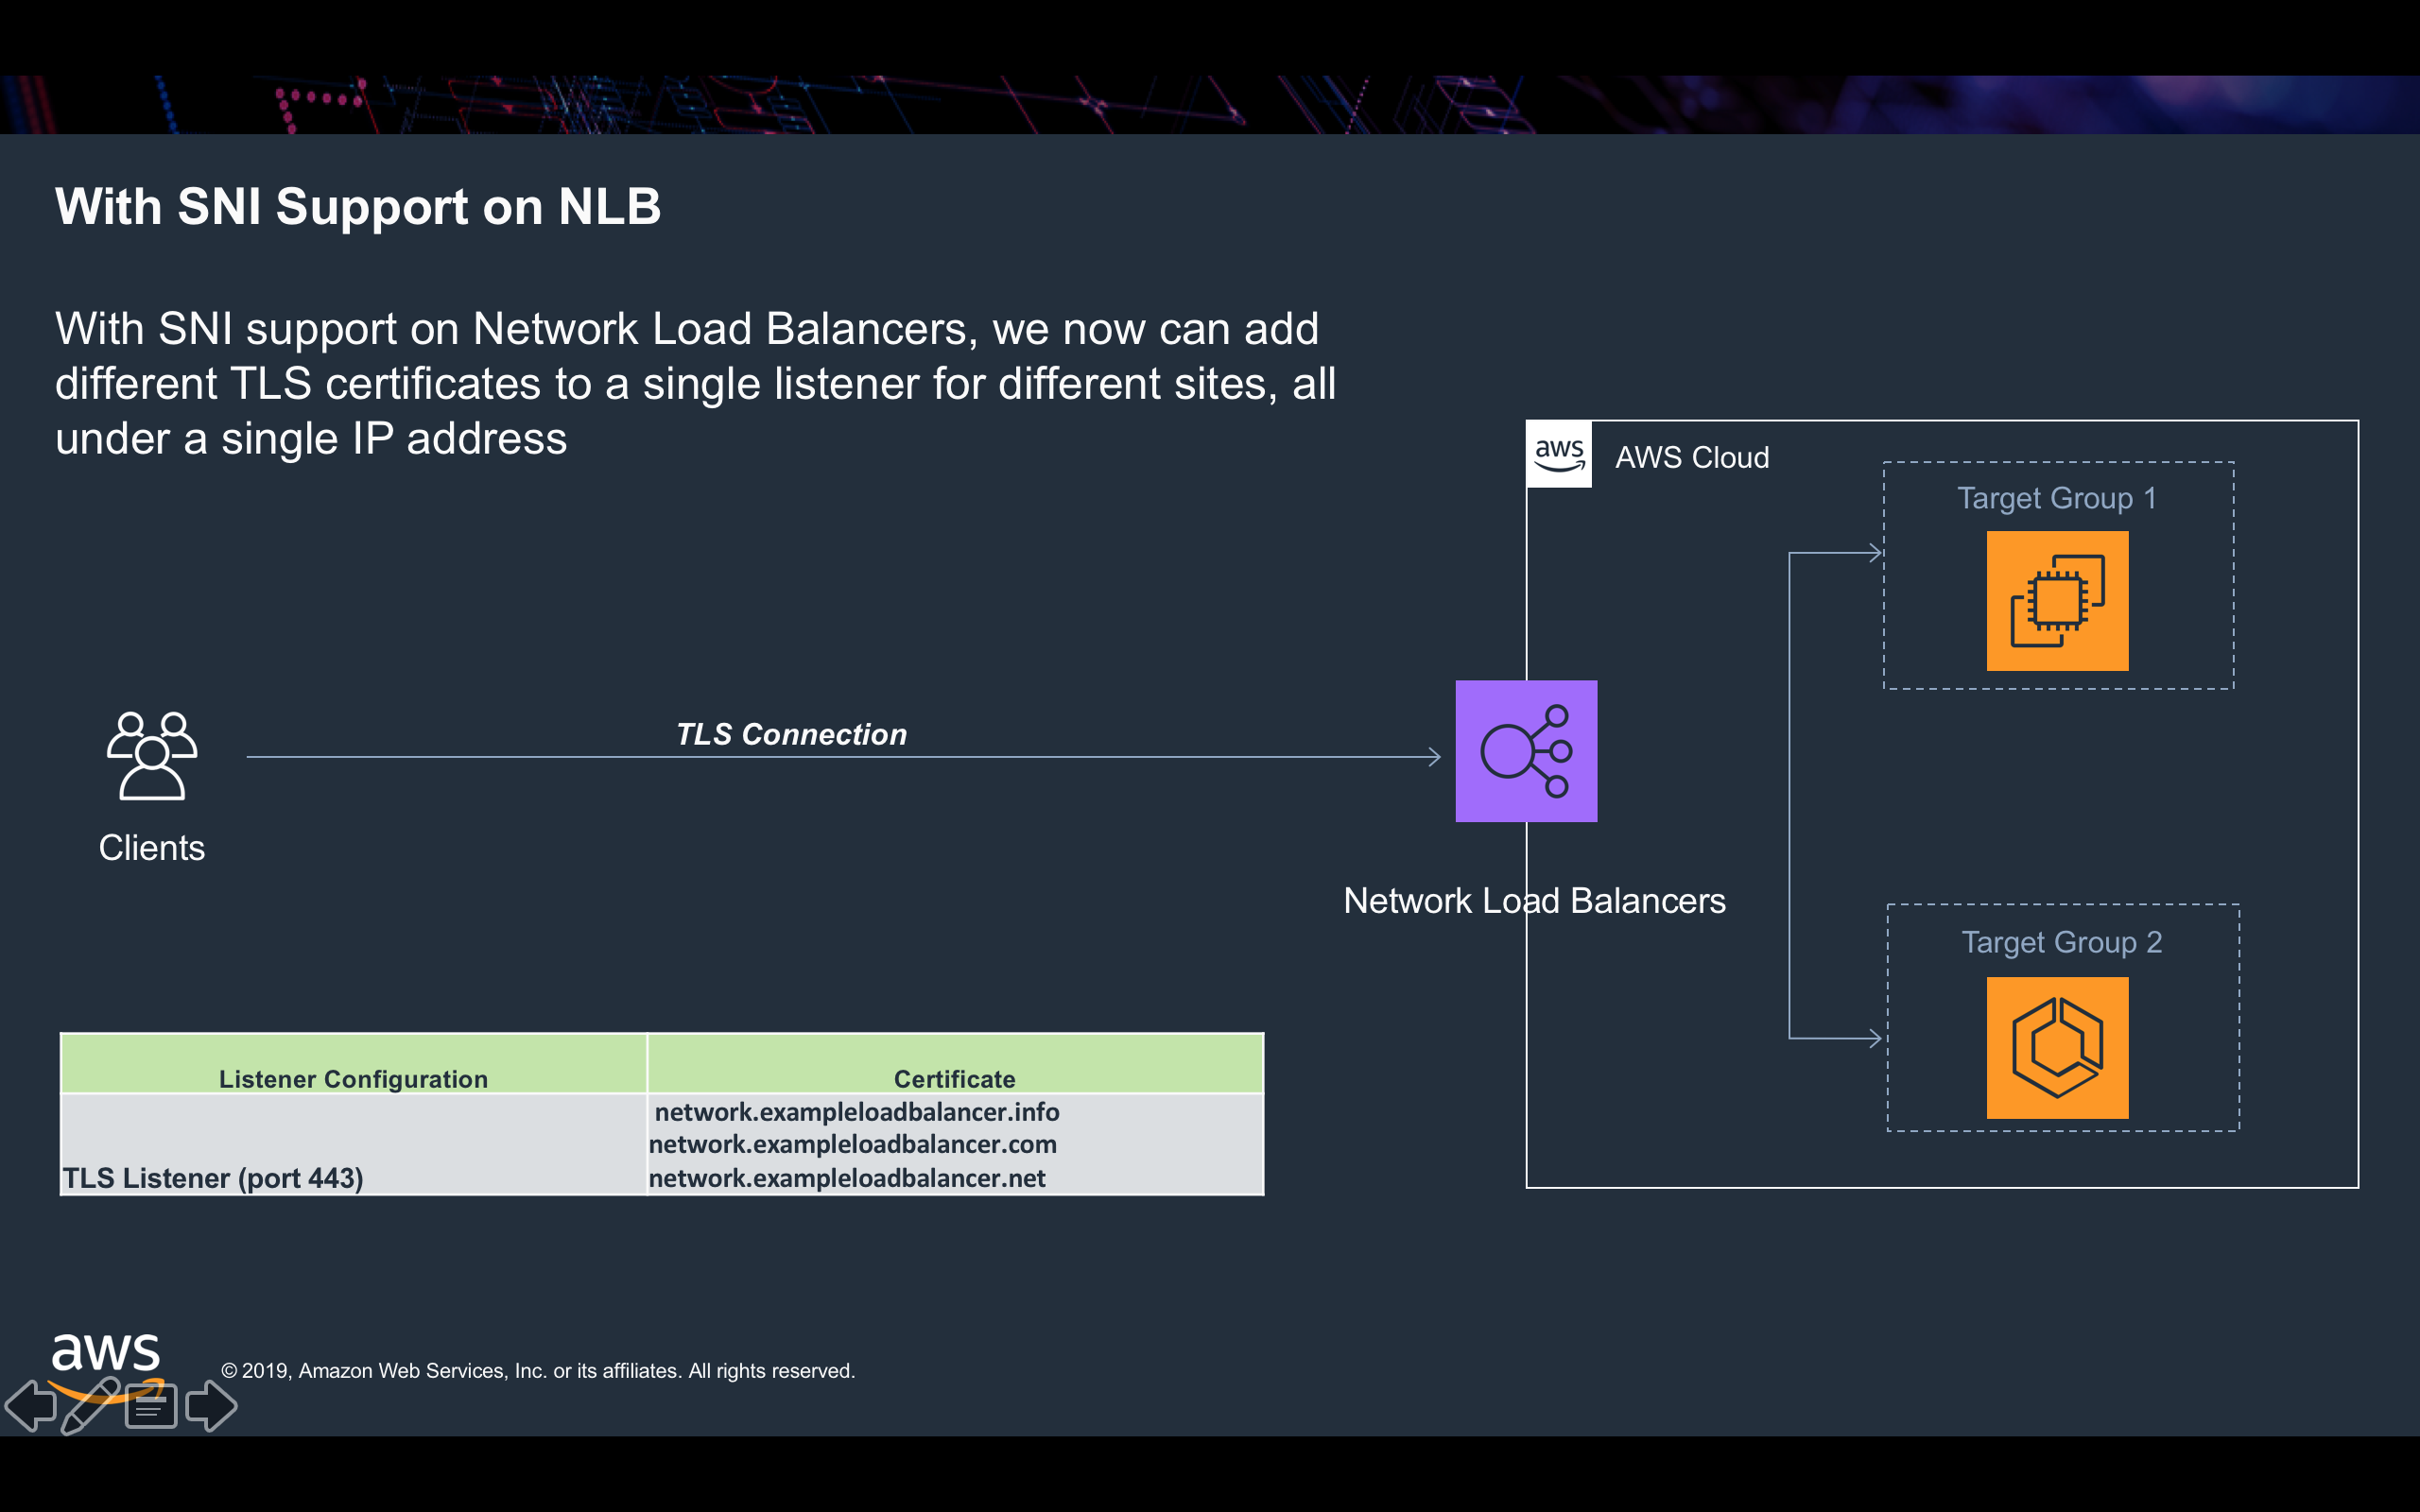Screen dimensions: 2420x1512
Task: Select the network.exampleloadbalancer.com certificate entry
Action: click(852, 1144)
